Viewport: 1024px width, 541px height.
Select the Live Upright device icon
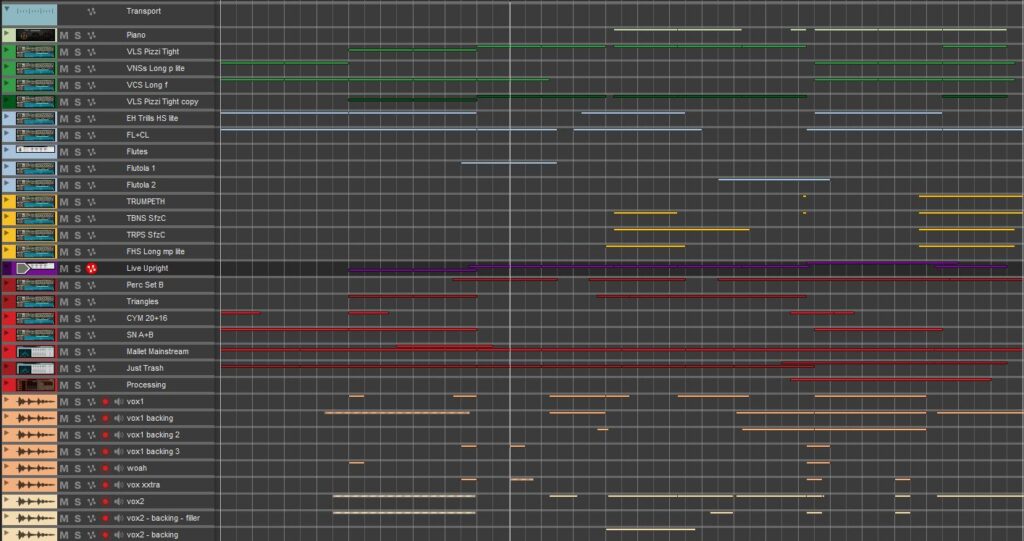(x=35, y=269)
